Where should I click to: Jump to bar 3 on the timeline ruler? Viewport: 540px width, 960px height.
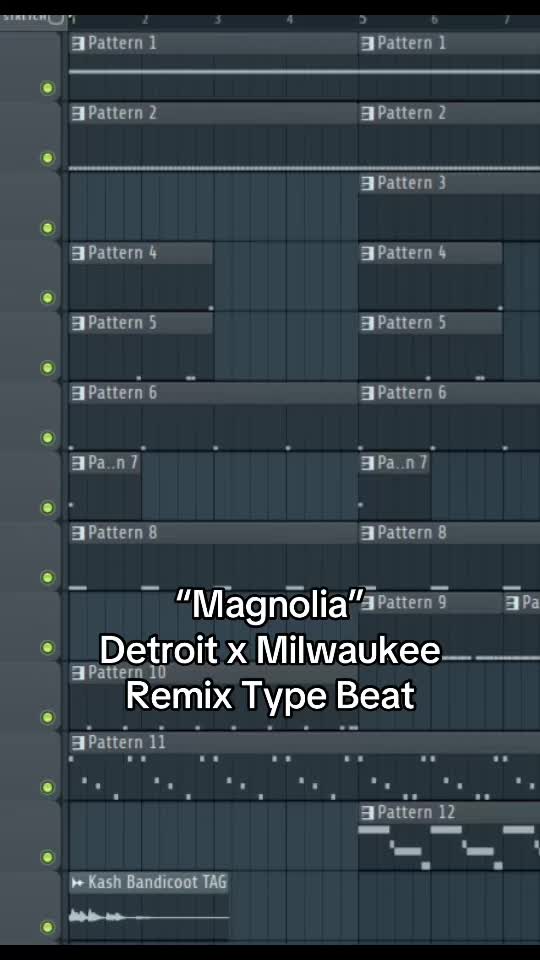[x=217, y=20]
